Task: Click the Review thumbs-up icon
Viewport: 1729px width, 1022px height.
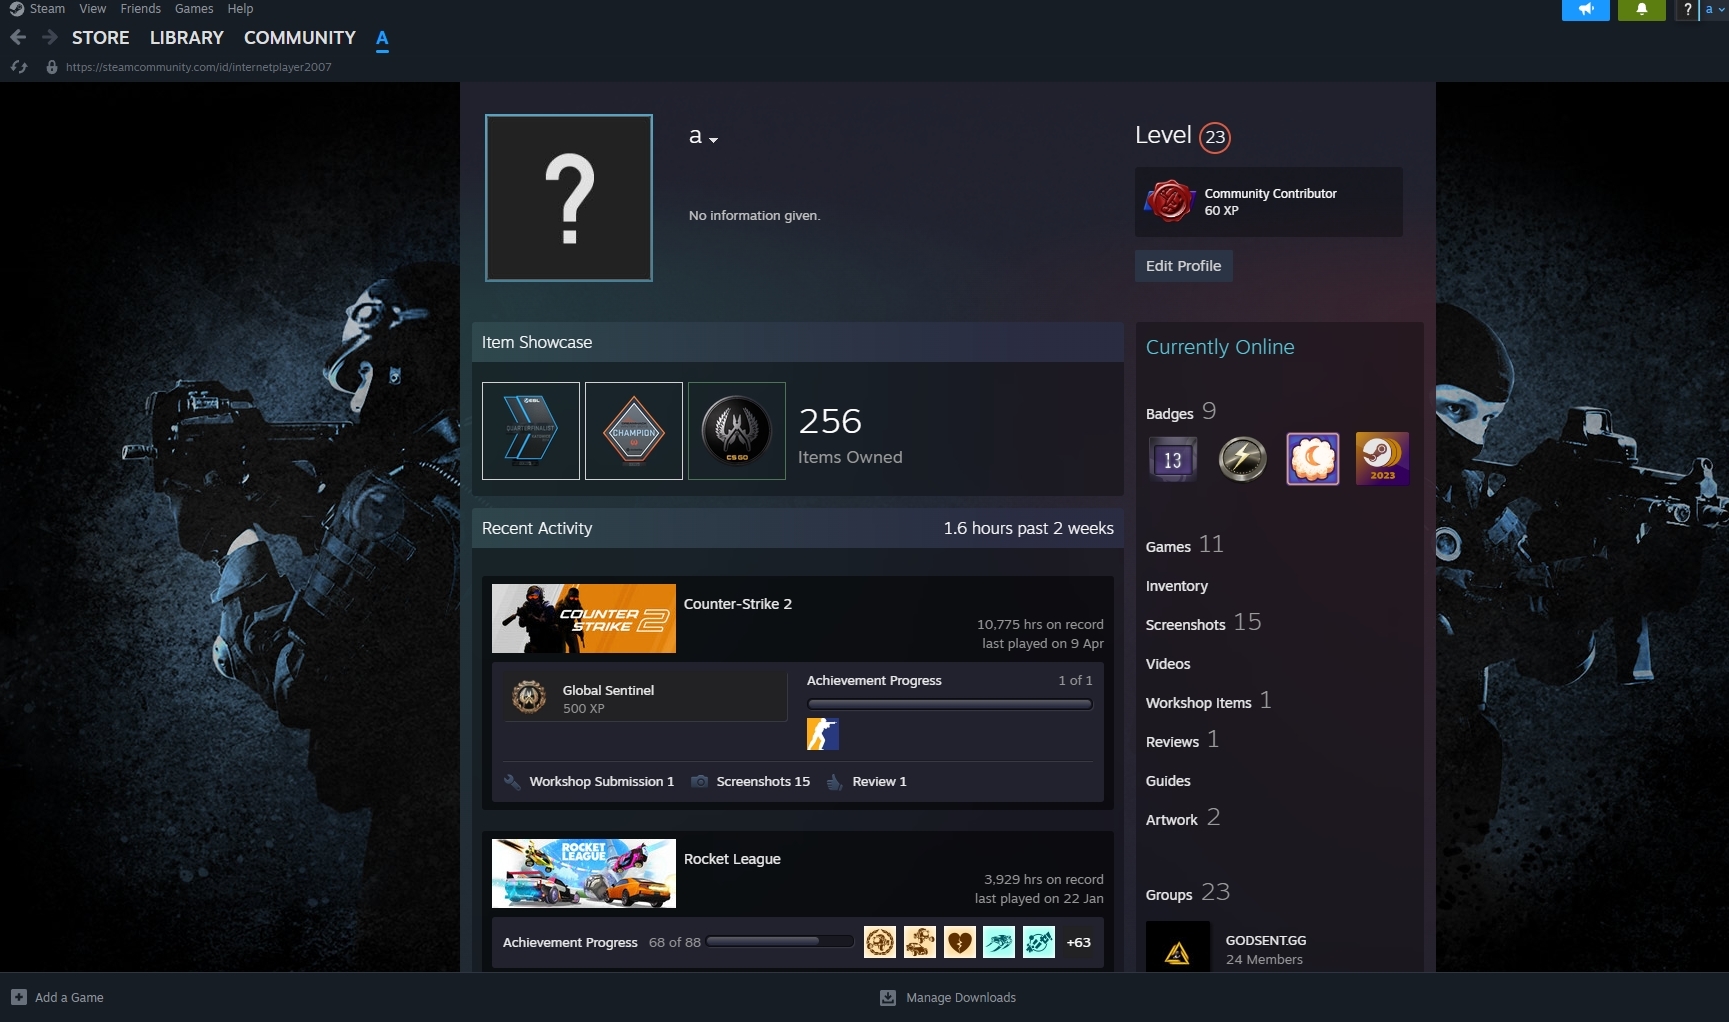Action: point(835,782)
